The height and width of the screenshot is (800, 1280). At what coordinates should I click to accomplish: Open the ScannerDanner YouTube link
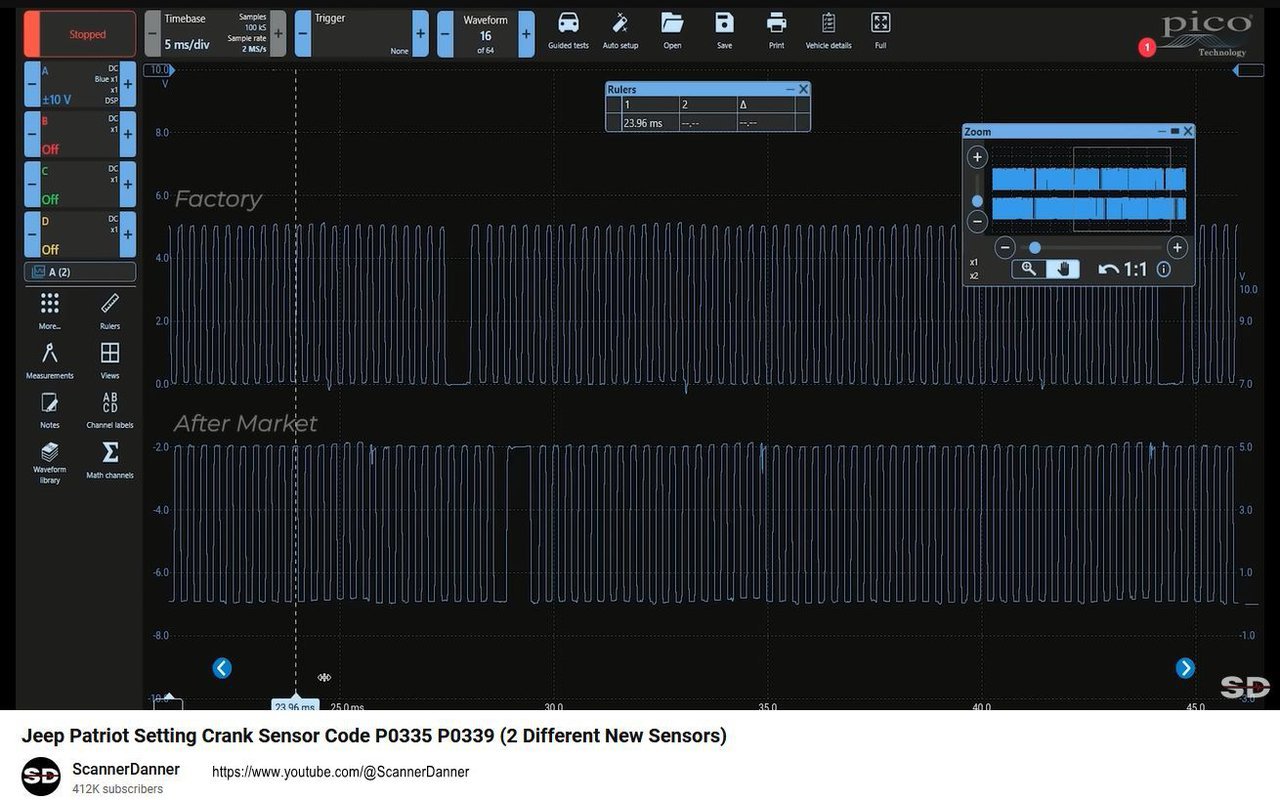[x=340, y=772]
